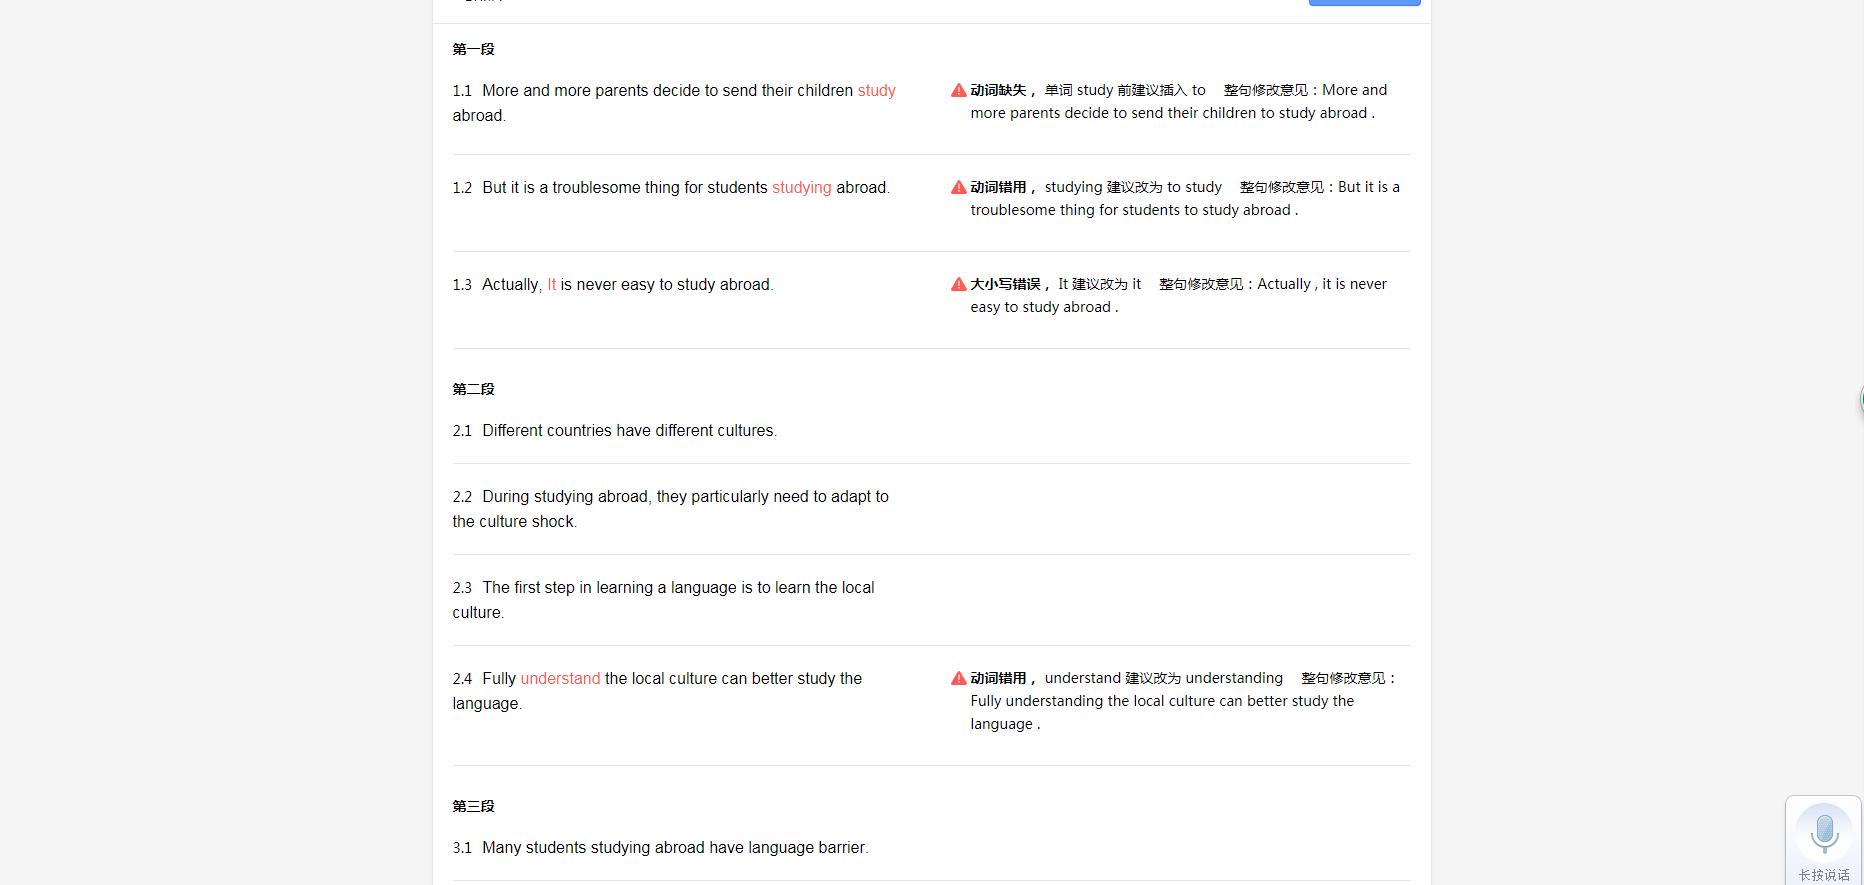Click sentence 1.3 'is never easy to study abroad' text
Viewport: 1864px width, 885px height.
[x=667, y=284]
